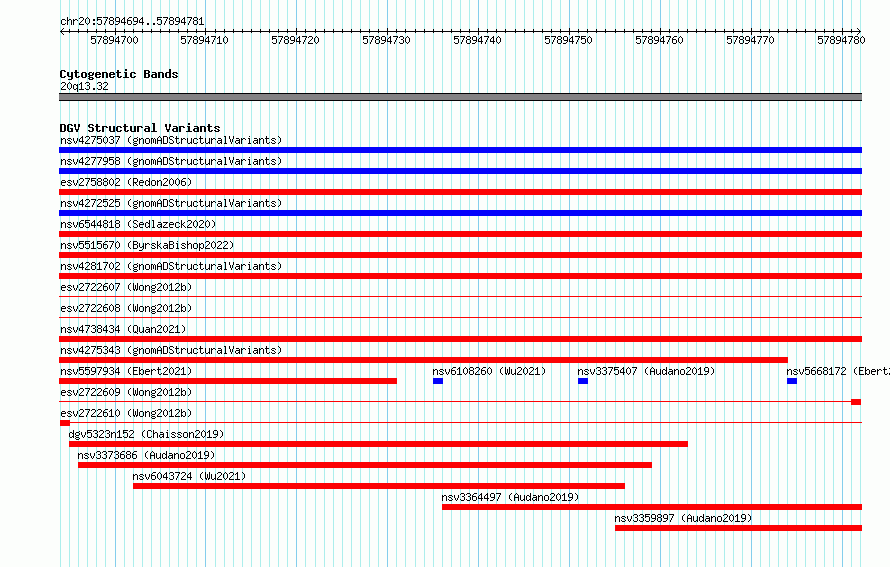Image resolution: width=890 pixels, height=567 pixels.
Task: Select the nsv6043724 (Wu2021) label
Action: [190, 476]
